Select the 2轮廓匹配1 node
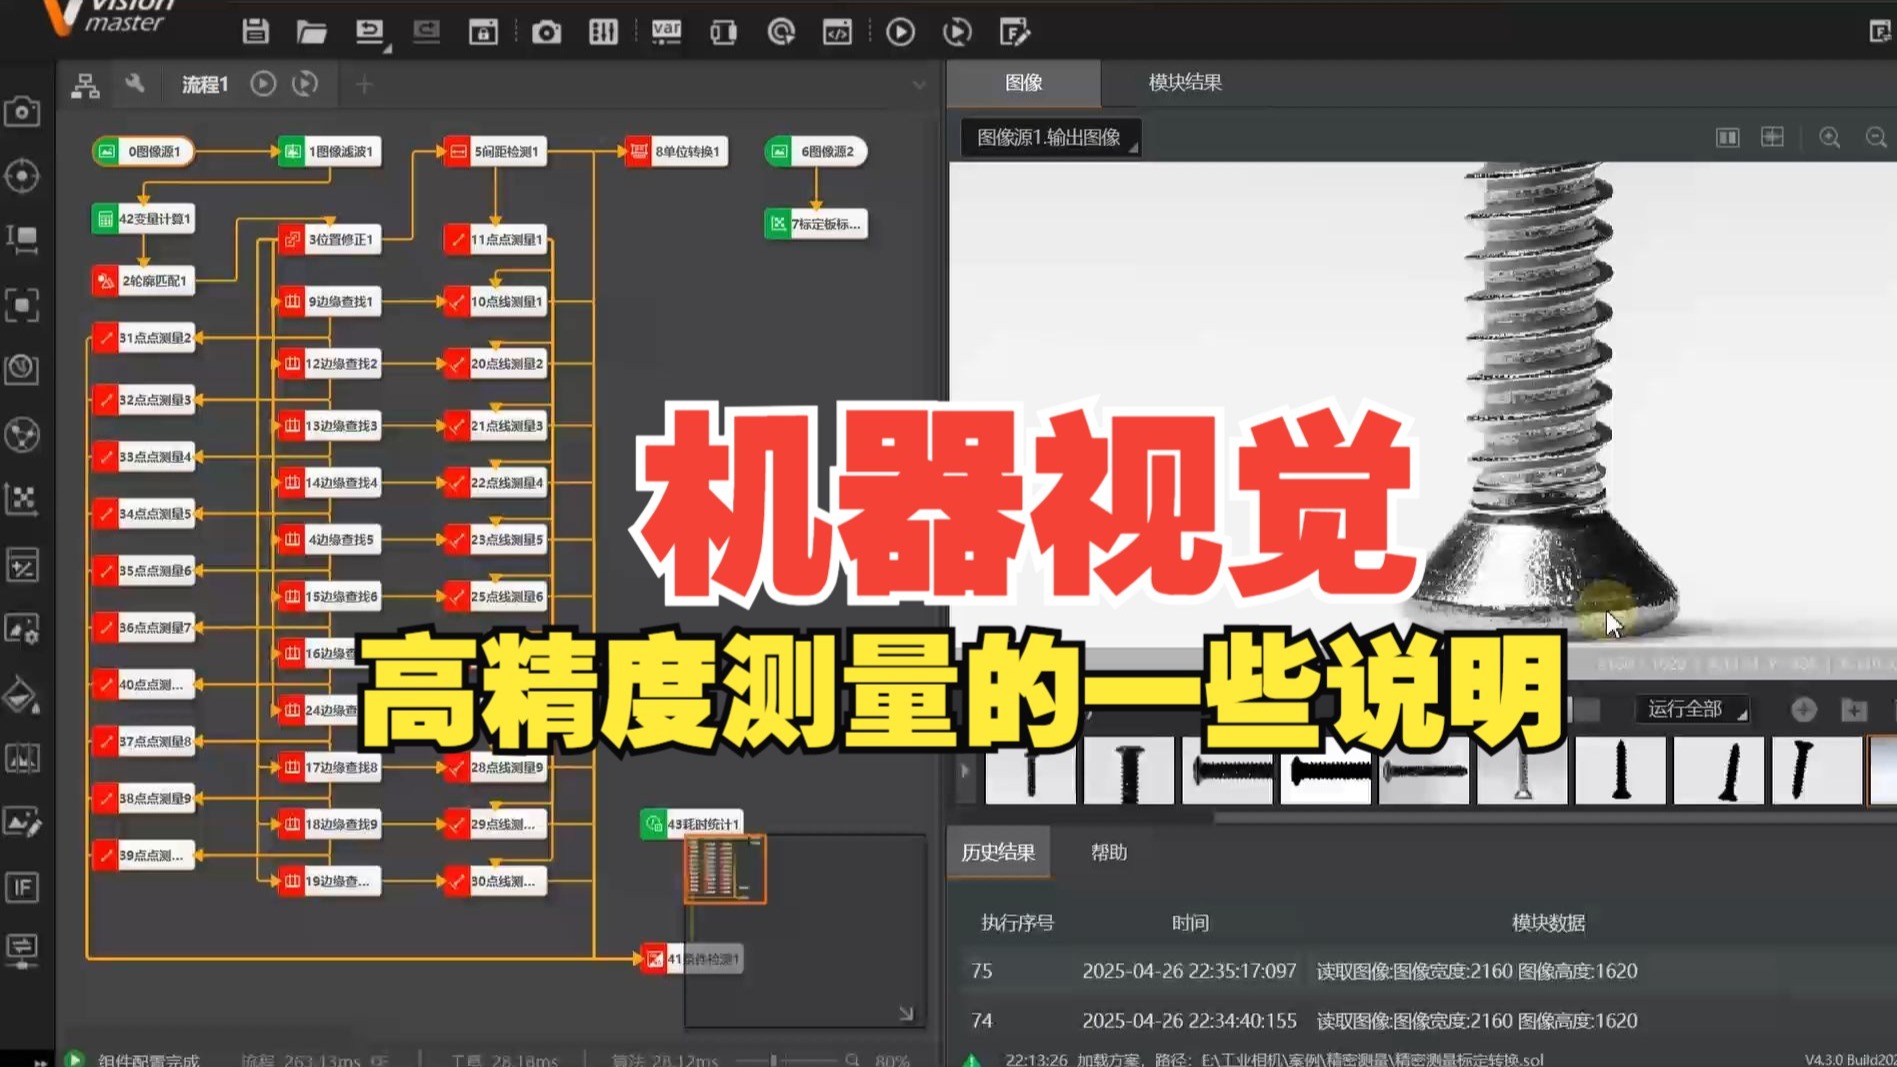The width and height of the screenshot is (1897, 1067). click(x=142, y=281)
